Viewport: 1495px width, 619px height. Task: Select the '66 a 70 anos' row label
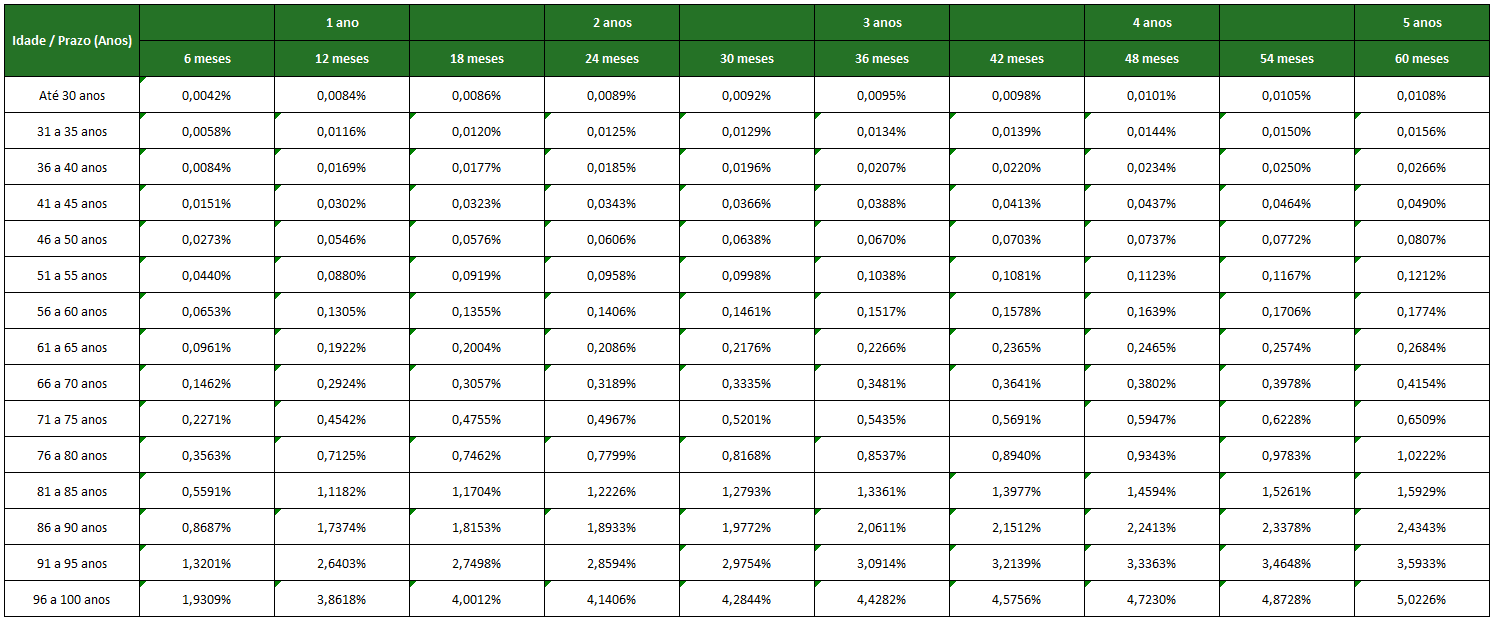point(72,383)
